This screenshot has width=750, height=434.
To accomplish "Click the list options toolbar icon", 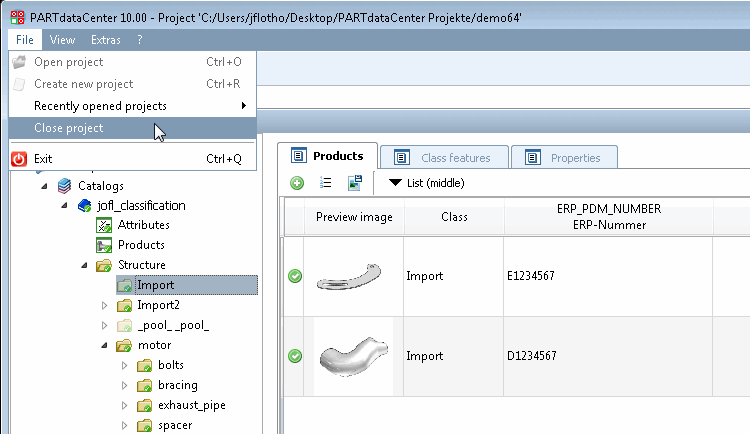I will [x=325, y=183].
